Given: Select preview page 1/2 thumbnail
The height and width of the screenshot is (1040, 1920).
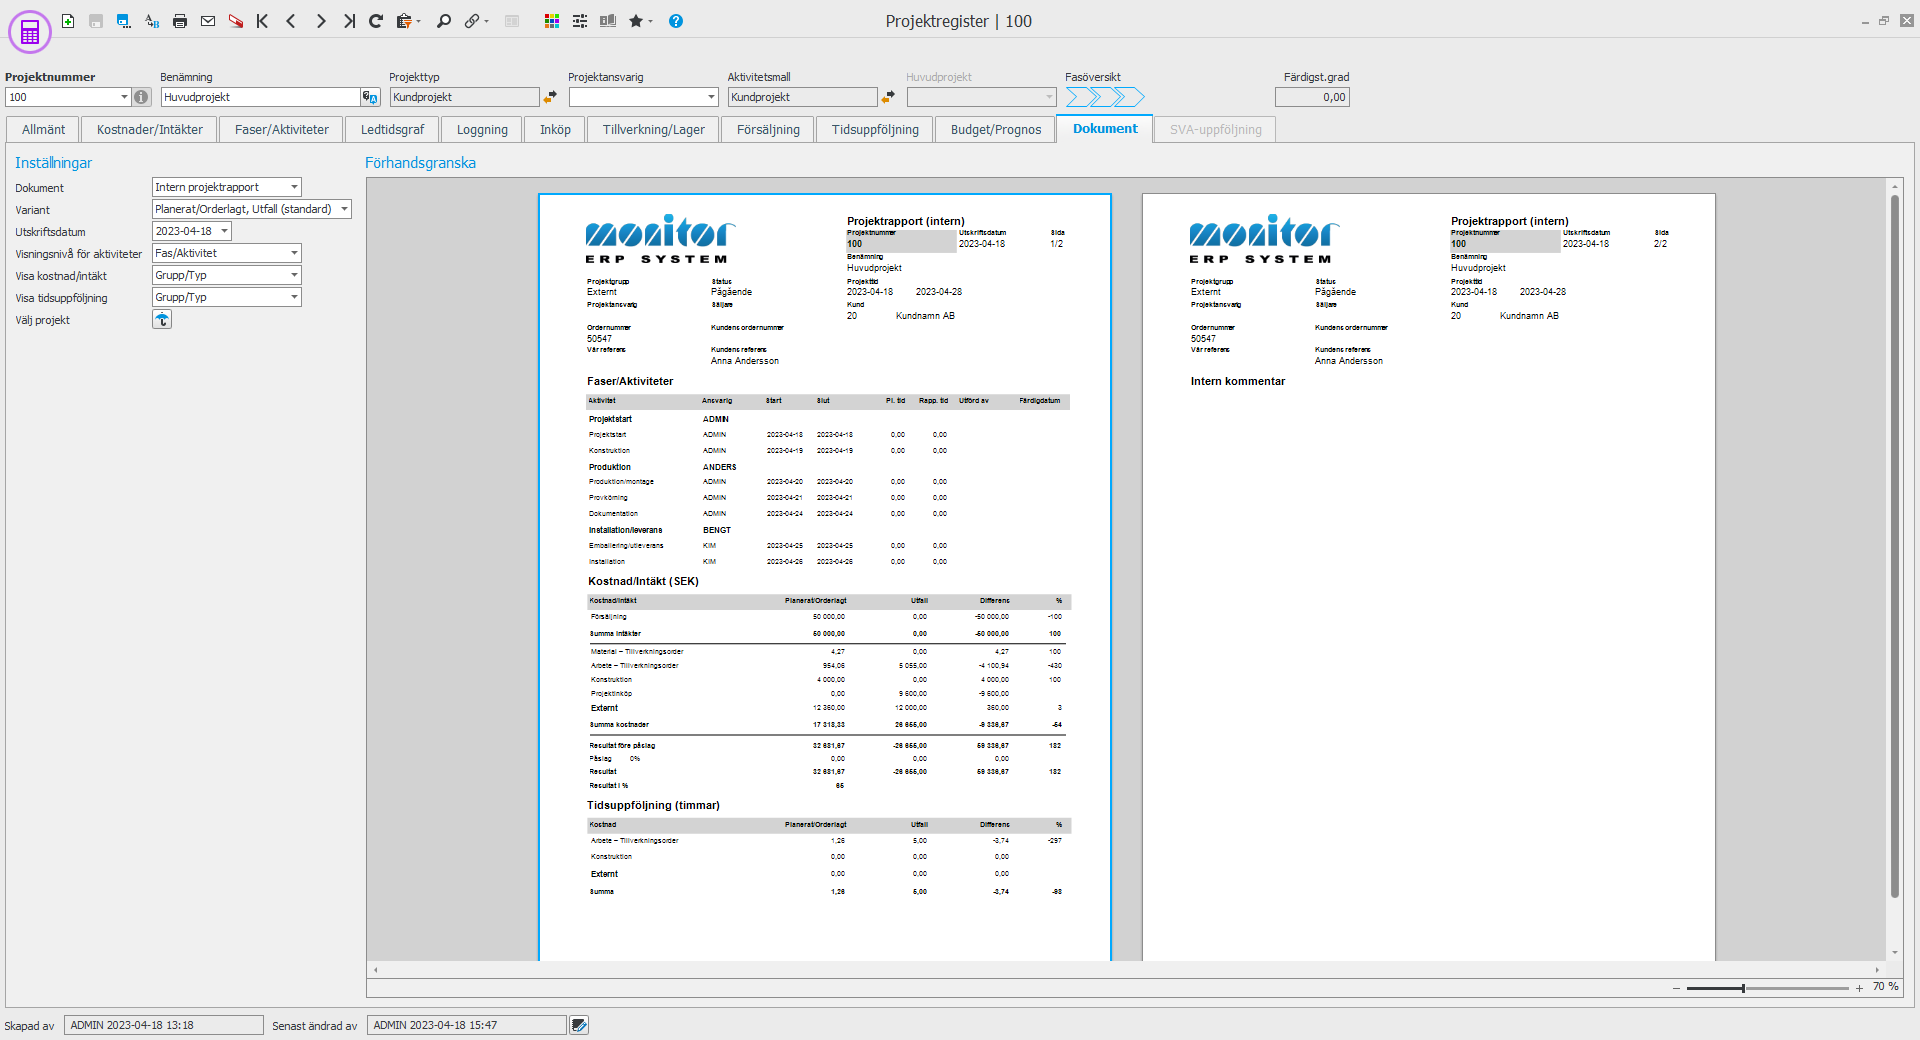Looking at the screenshot, I should tap(825, 577).
